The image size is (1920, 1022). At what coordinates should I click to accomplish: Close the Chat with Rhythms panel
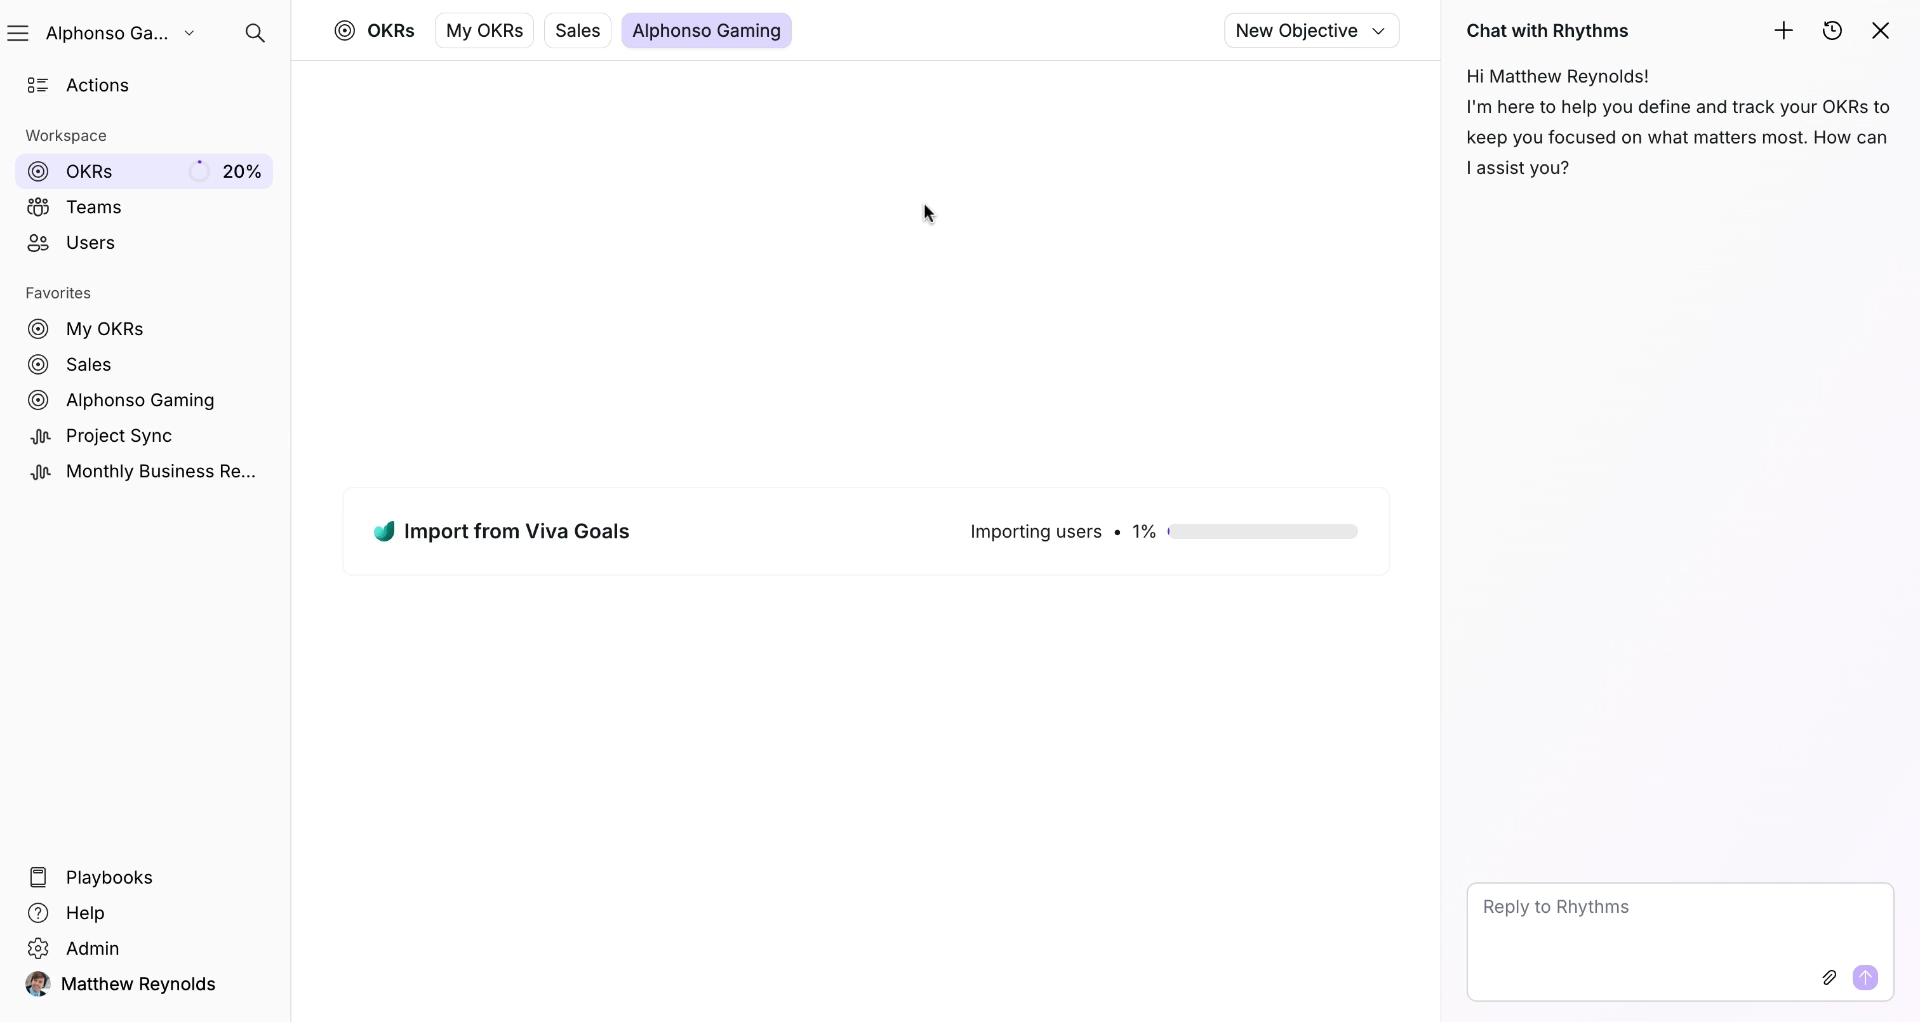pyautogui.click(x=1880, y=31)
